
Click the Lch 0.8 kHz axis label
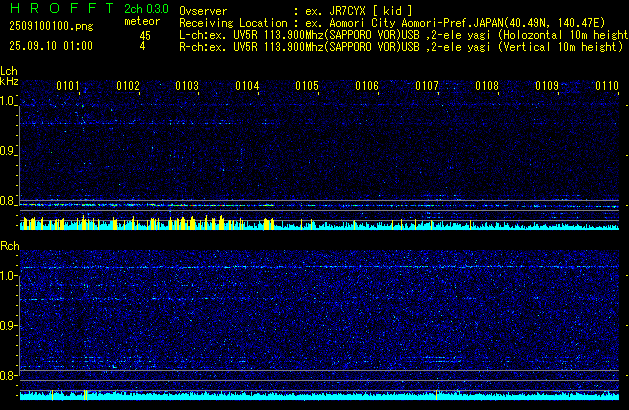coord(7,201)
